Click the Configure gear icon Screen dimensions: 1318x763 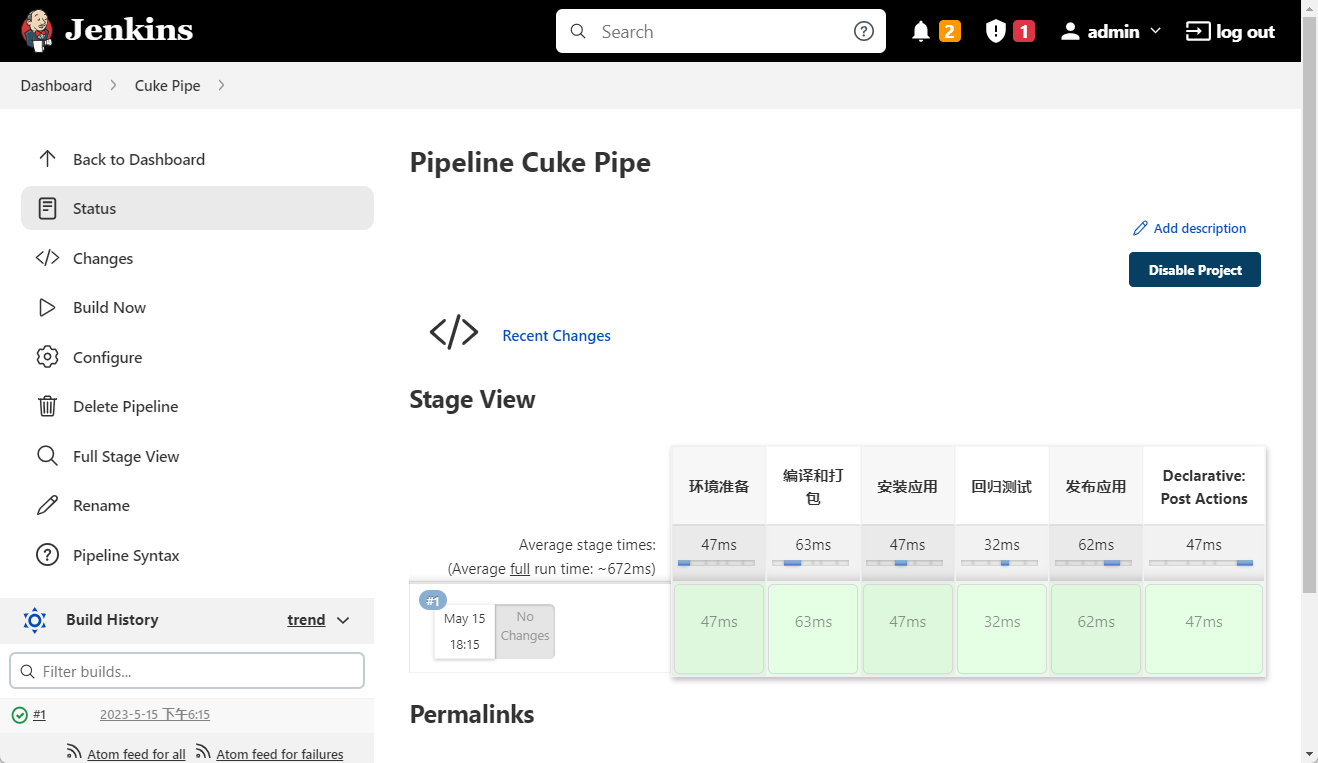pos(47,357)
